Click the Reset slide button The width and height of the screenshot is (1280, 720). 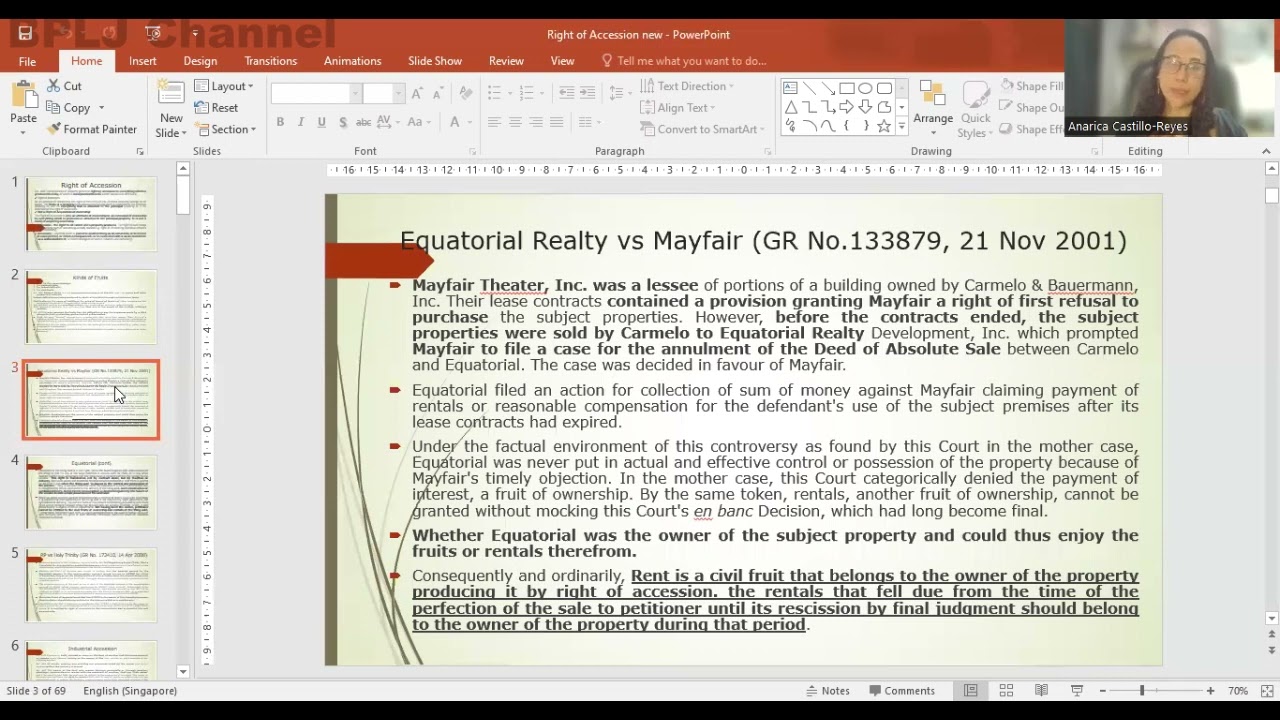217,108
